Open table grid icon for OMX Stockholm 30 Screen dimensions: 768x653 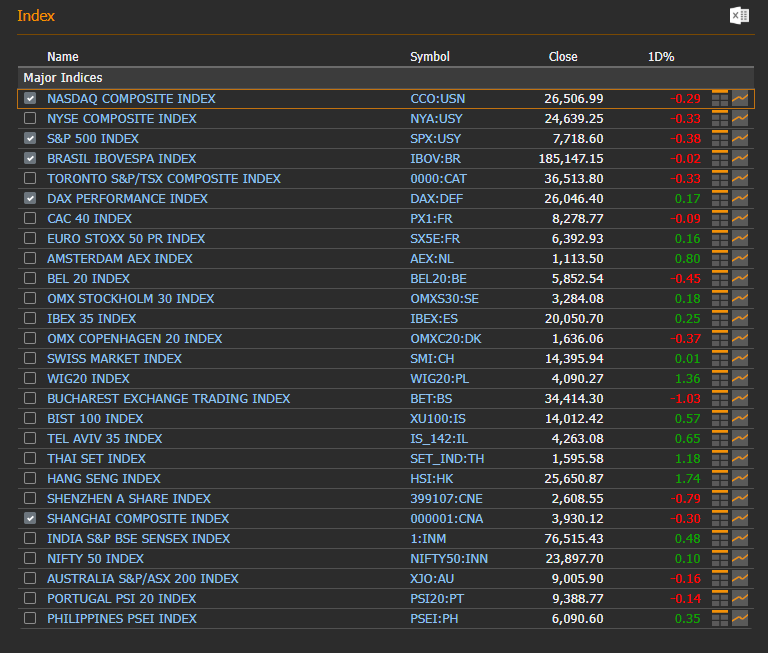point(720,298)
